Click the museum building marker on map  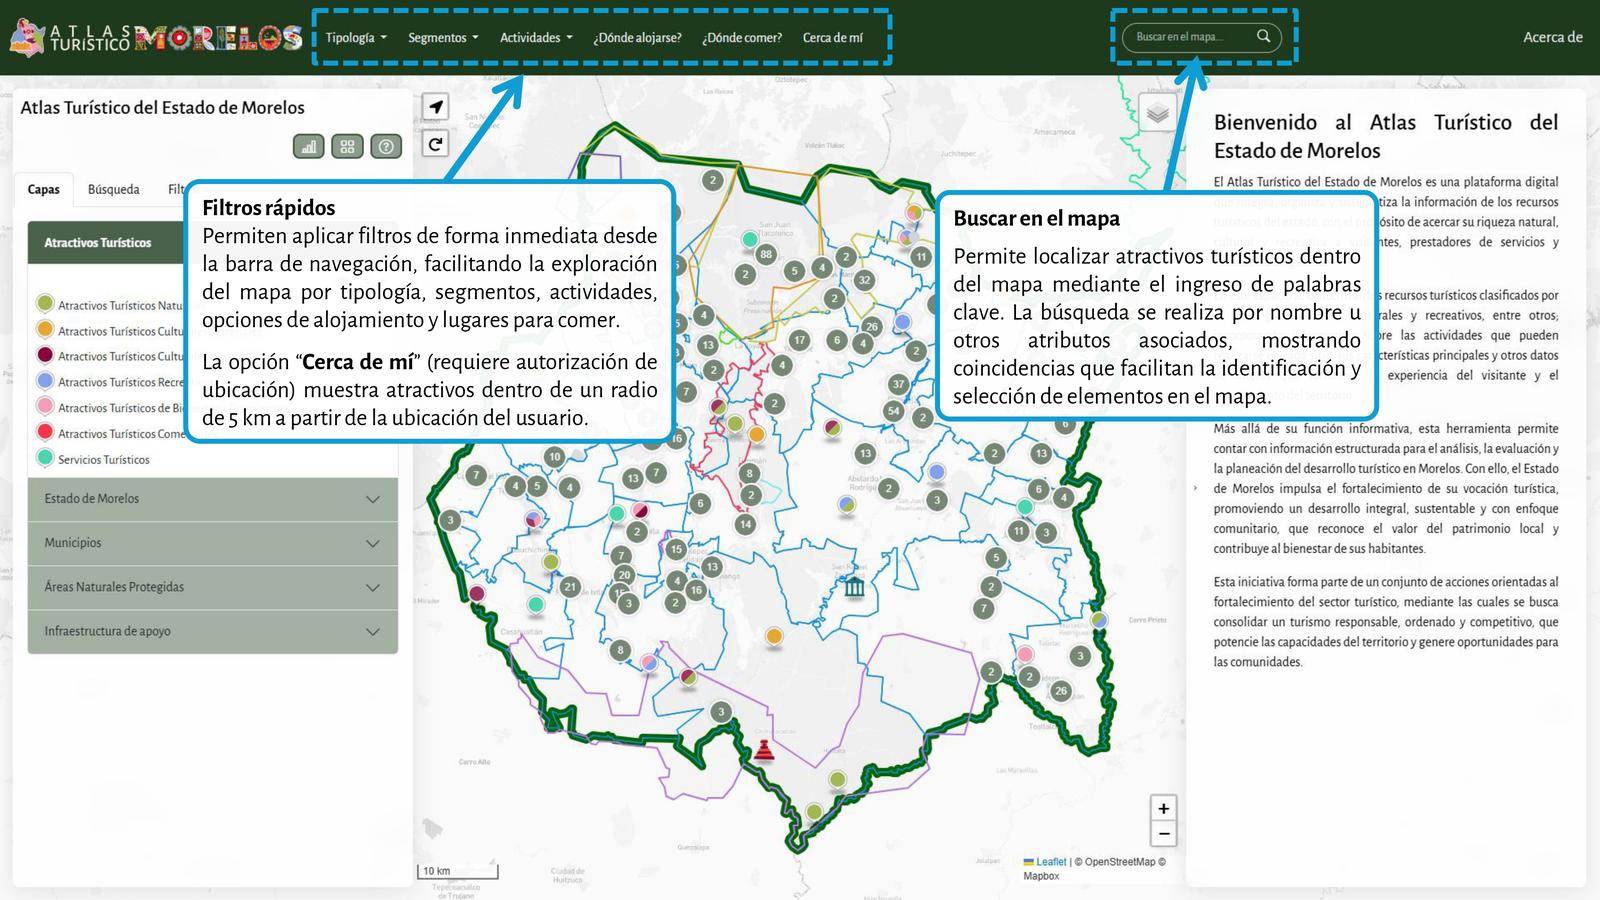coord(854,587)
